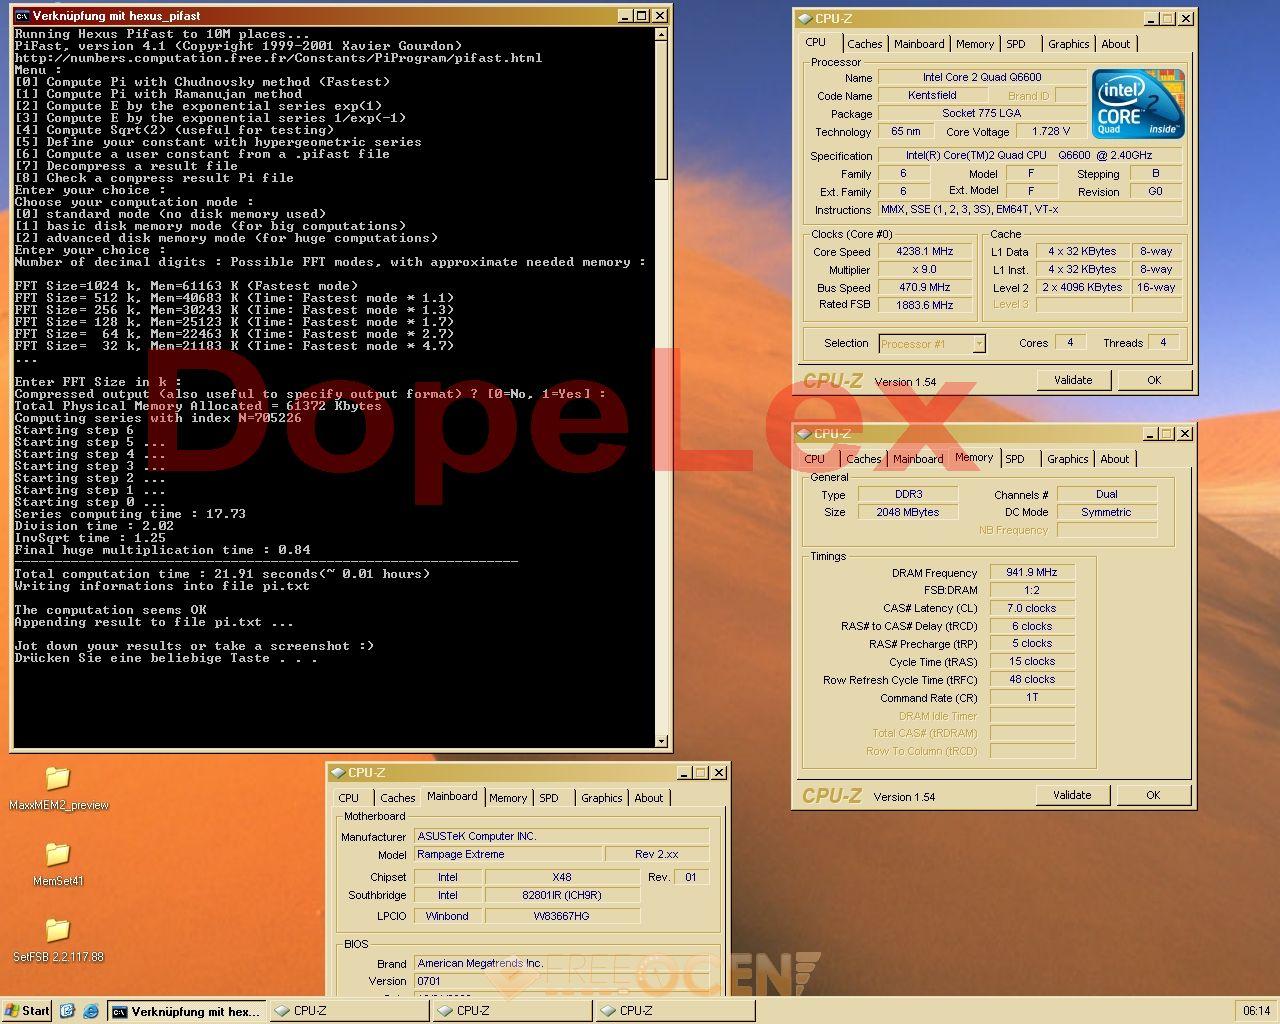
Task: Click the Show Desktop quick launch icon
Action: 67,1011
